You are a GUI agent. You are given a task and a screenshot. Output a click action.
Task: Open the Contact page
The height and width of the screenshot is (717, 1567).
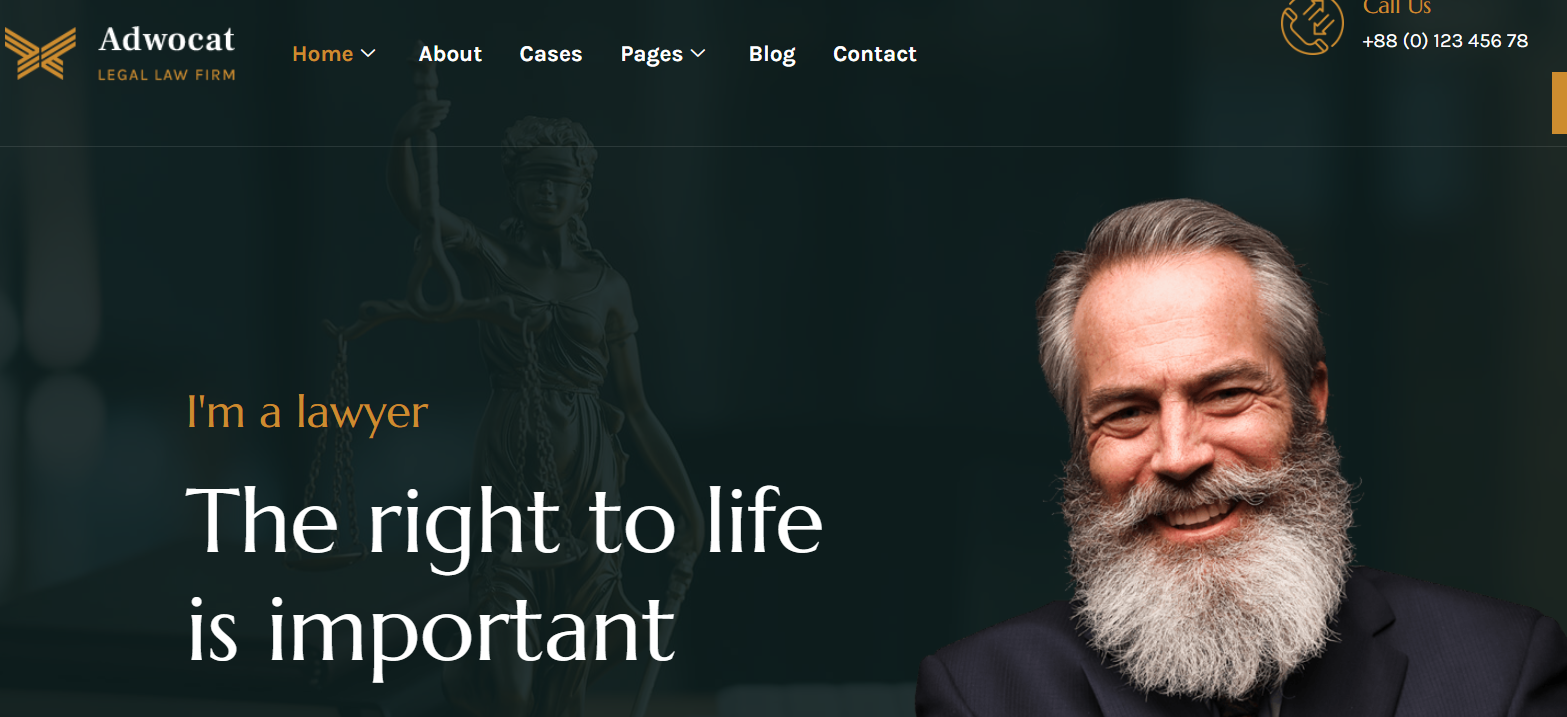(875, 54)
